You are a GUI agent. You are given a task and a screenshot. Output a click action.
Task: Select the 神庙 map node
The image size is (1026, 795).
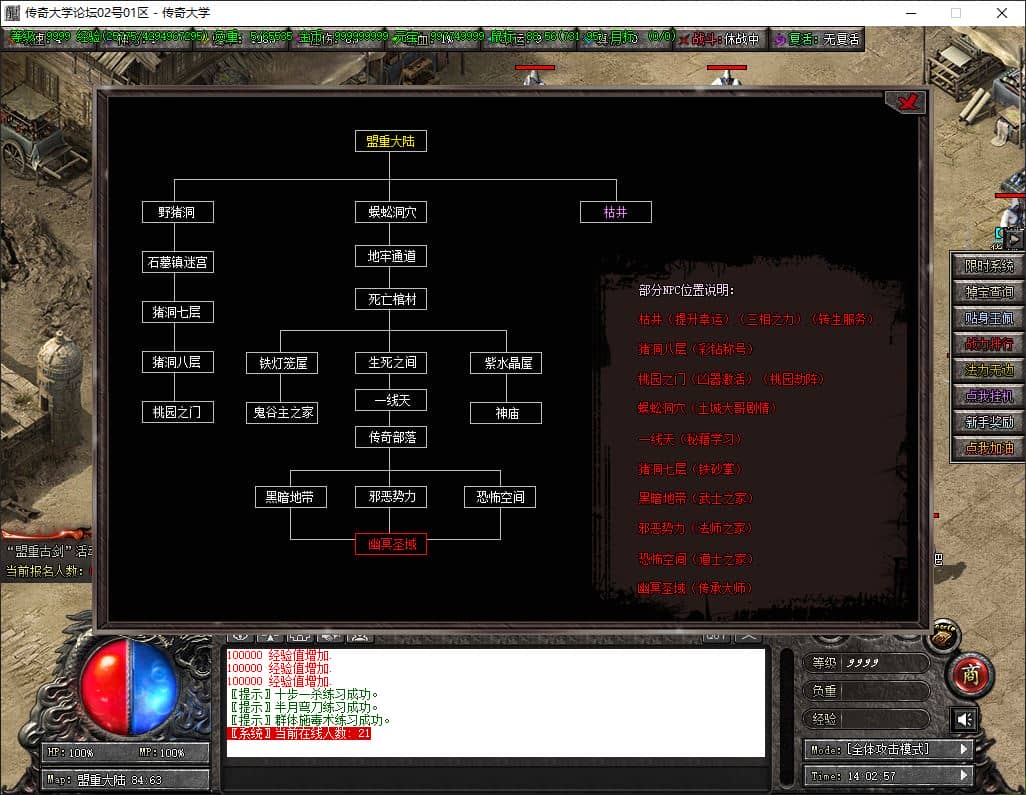click(x=506, y=413)
